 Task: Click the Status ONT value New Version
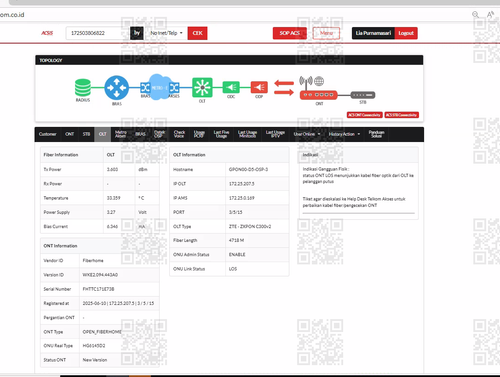point(95,360)
